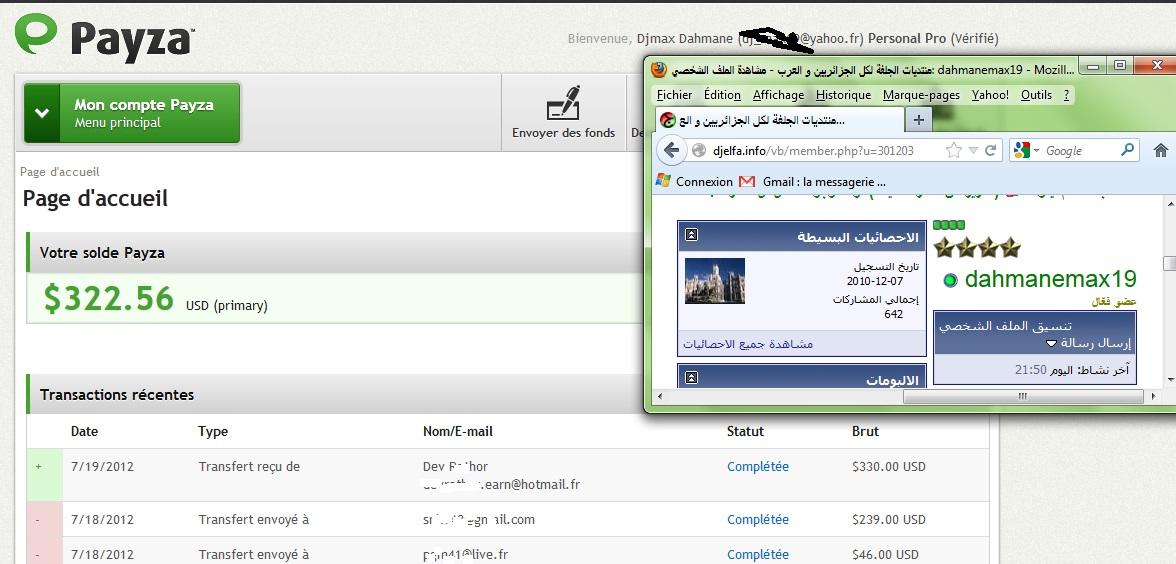Open the Yahoo! menu in Firefox
This screenshot has width=1176, height=564.
pyautogui.click(x=990, y=94)
